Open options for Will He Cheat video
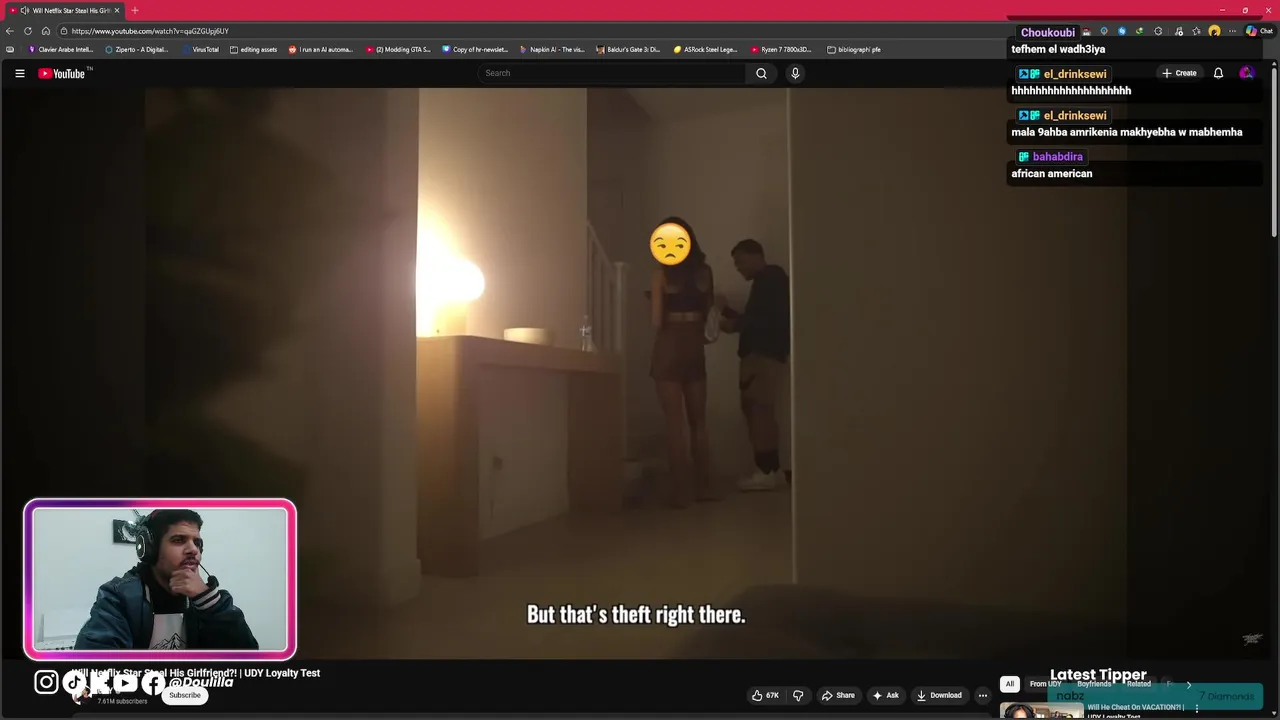The image size is (1280, 720). tap(1197, 708)
